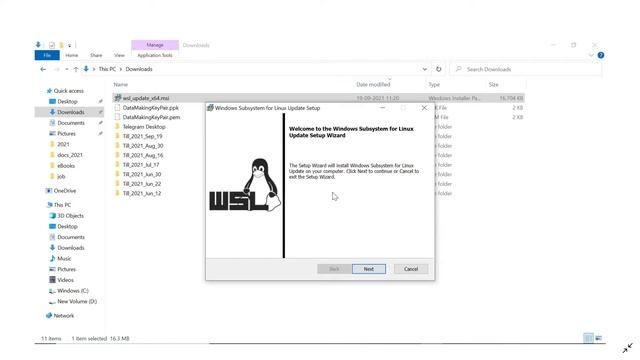640x360 pixels.
Task: Select DataMakingKeyPair.ppk file
Action: [151, 108]
